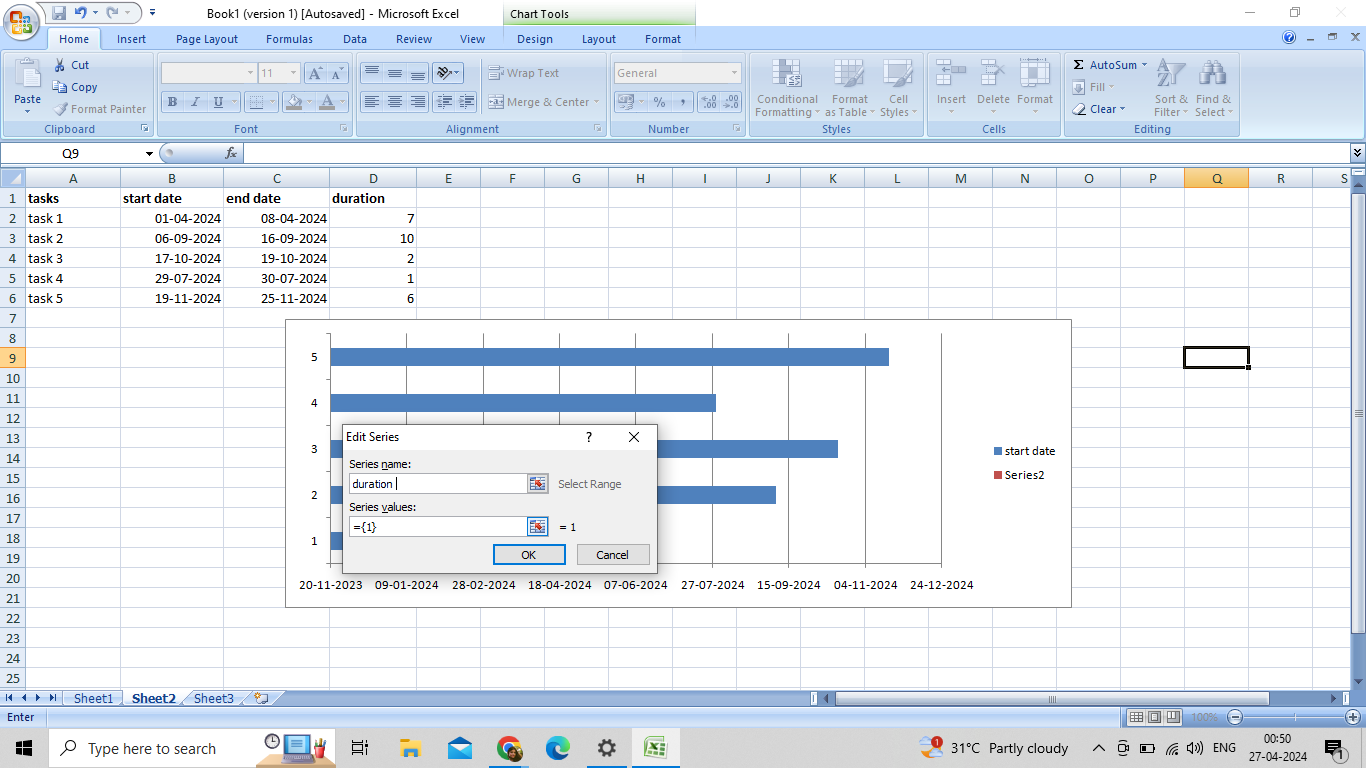
Task: Open Settings gear in Windows taskbar
Action: 606,748
